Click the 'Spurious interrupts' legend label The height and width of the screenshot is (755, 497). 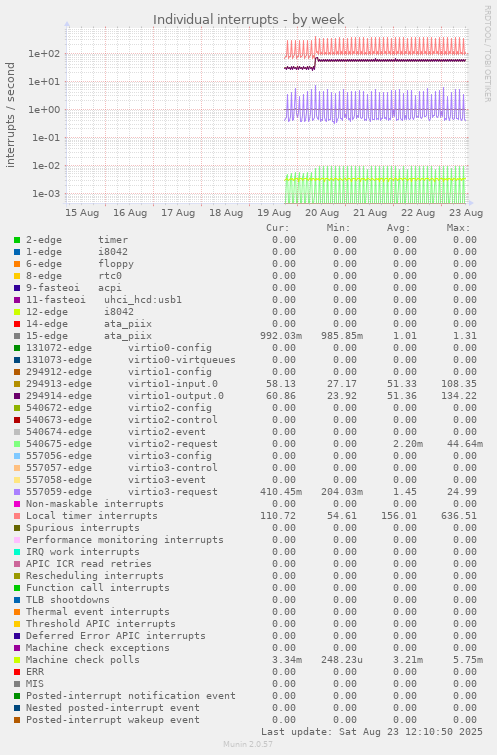[82, 528]
